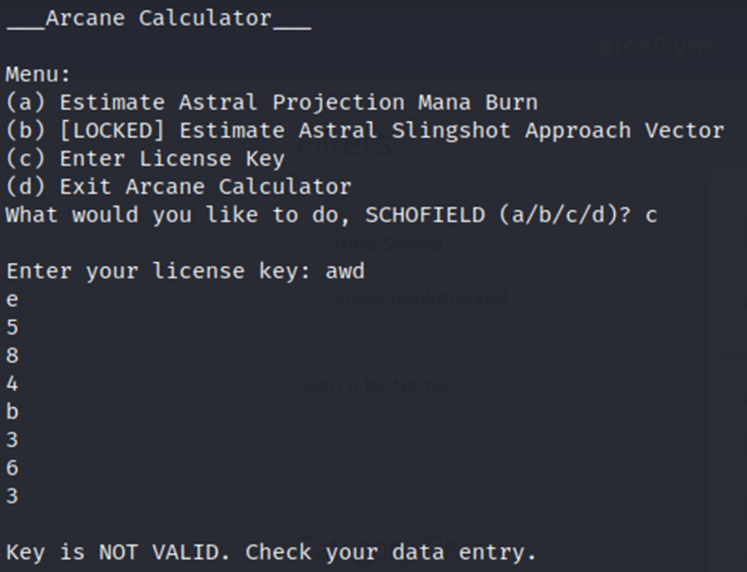Click the faint Filters heading
This screenshot has width=747, height=572.
point(344,147)
